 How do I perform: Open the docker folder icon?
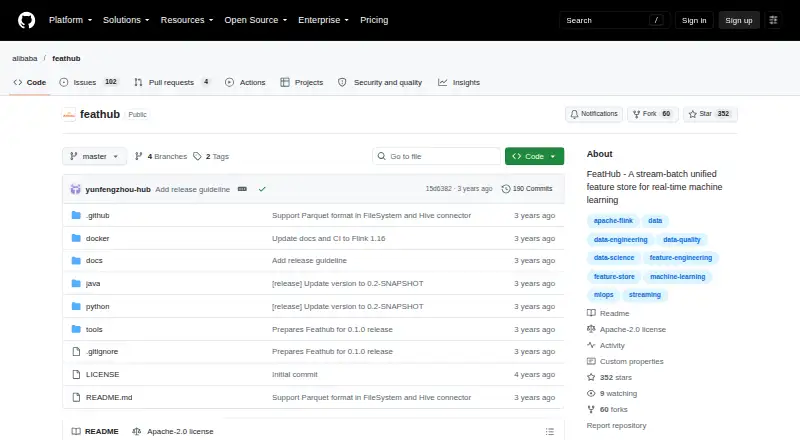[x=76, y=238]
